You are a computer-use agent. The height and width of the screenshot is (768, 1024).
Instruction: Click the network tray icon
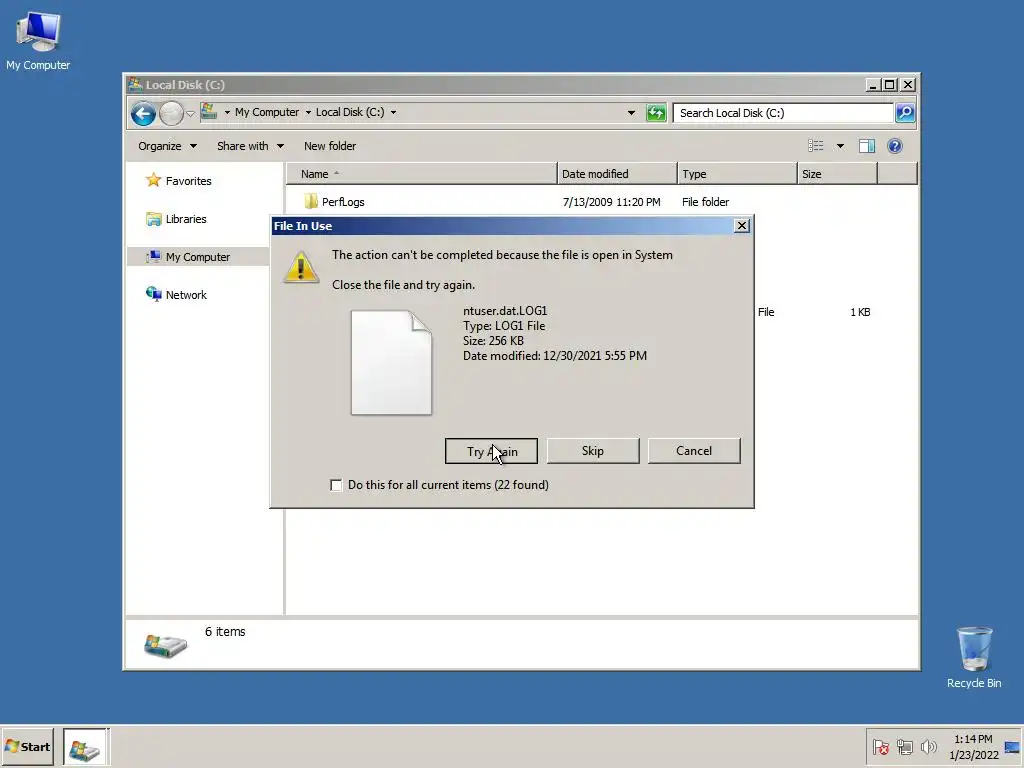904,746
